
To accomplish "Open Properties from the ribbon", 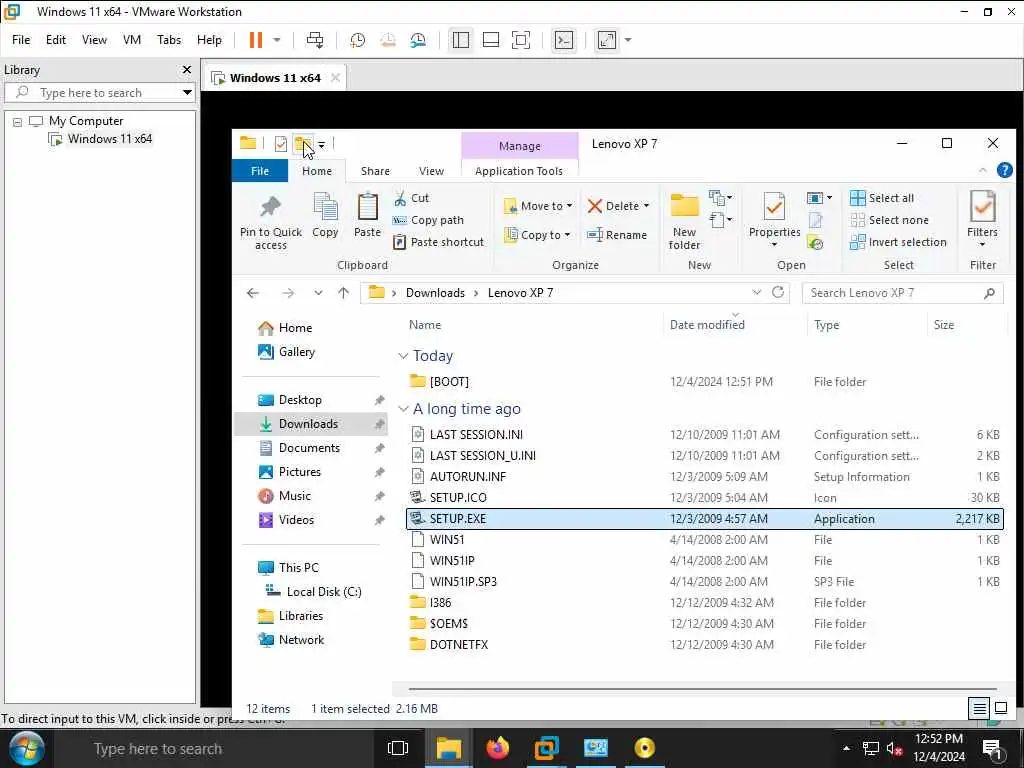I will [775, 219].
